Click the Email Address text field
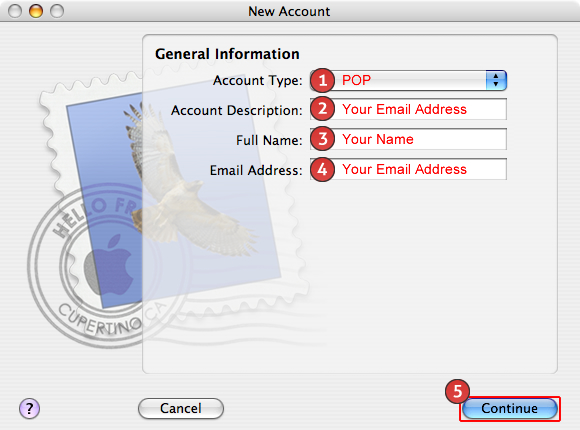Viewport: 580px width, 430px height. [408, 169]
